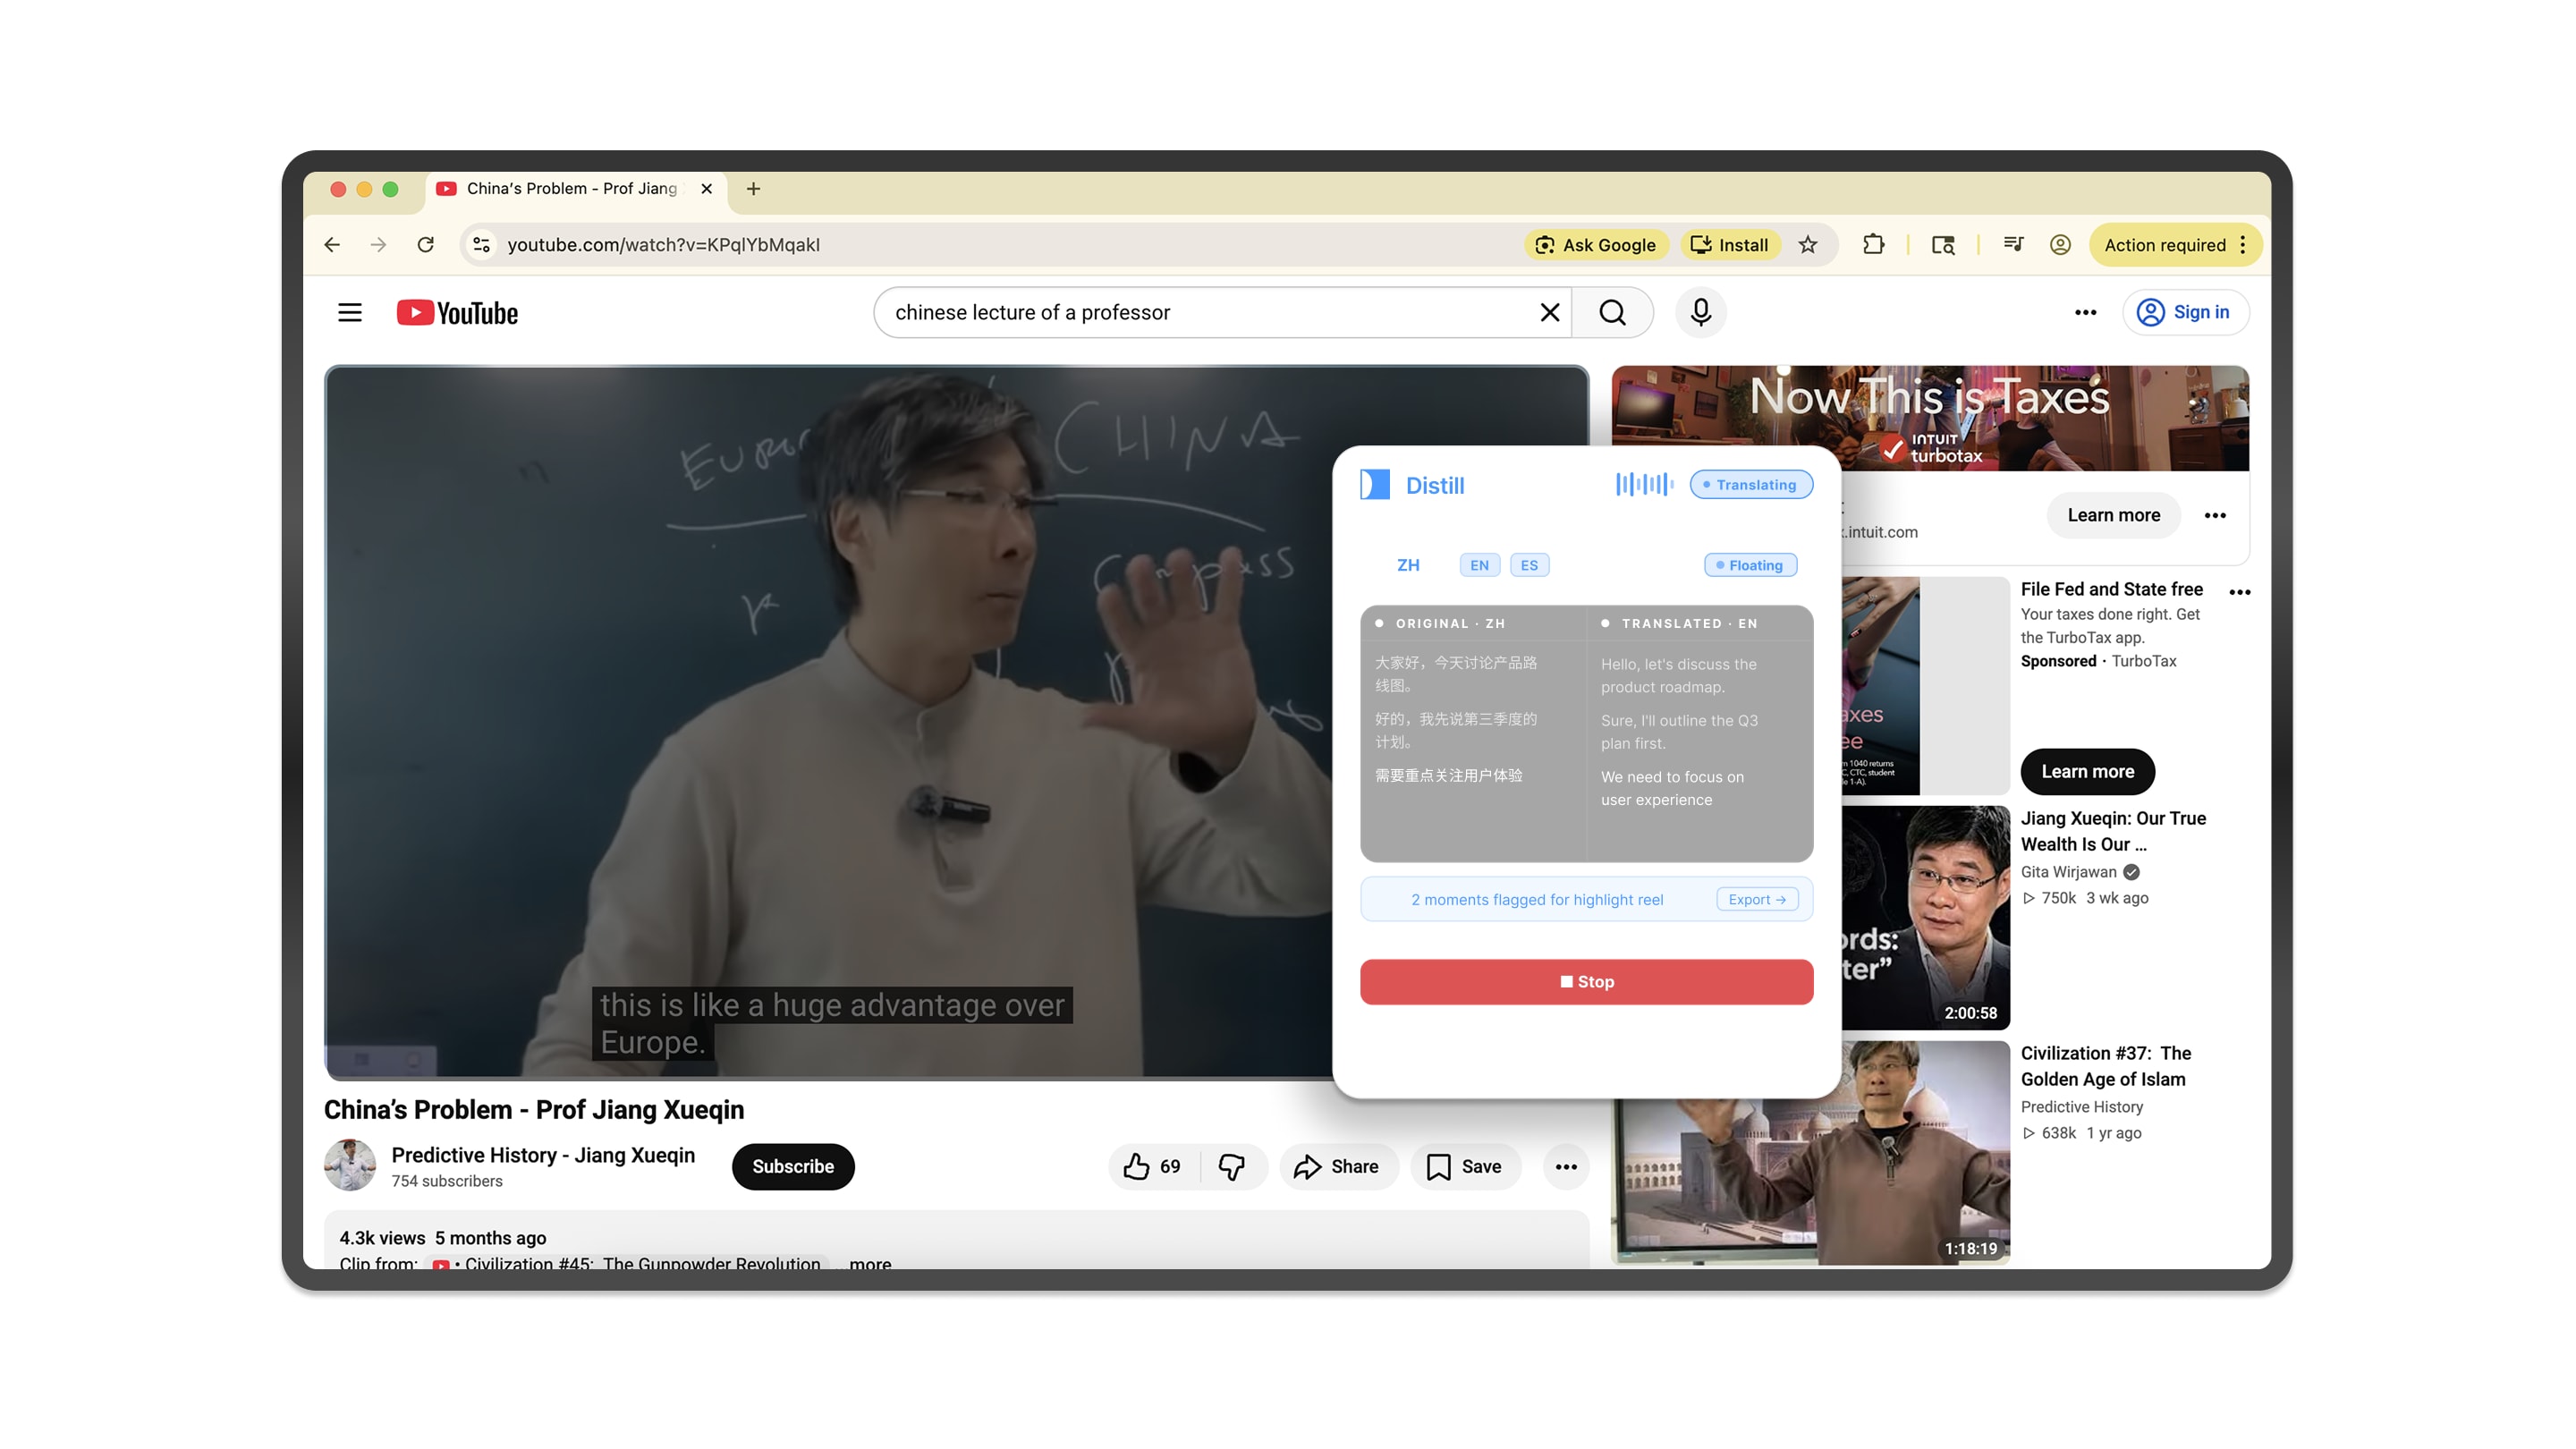Screen dimensions: 2576x1449
Task: Open options for File Fed and State ad
Action: click(x=2240, y=592)
